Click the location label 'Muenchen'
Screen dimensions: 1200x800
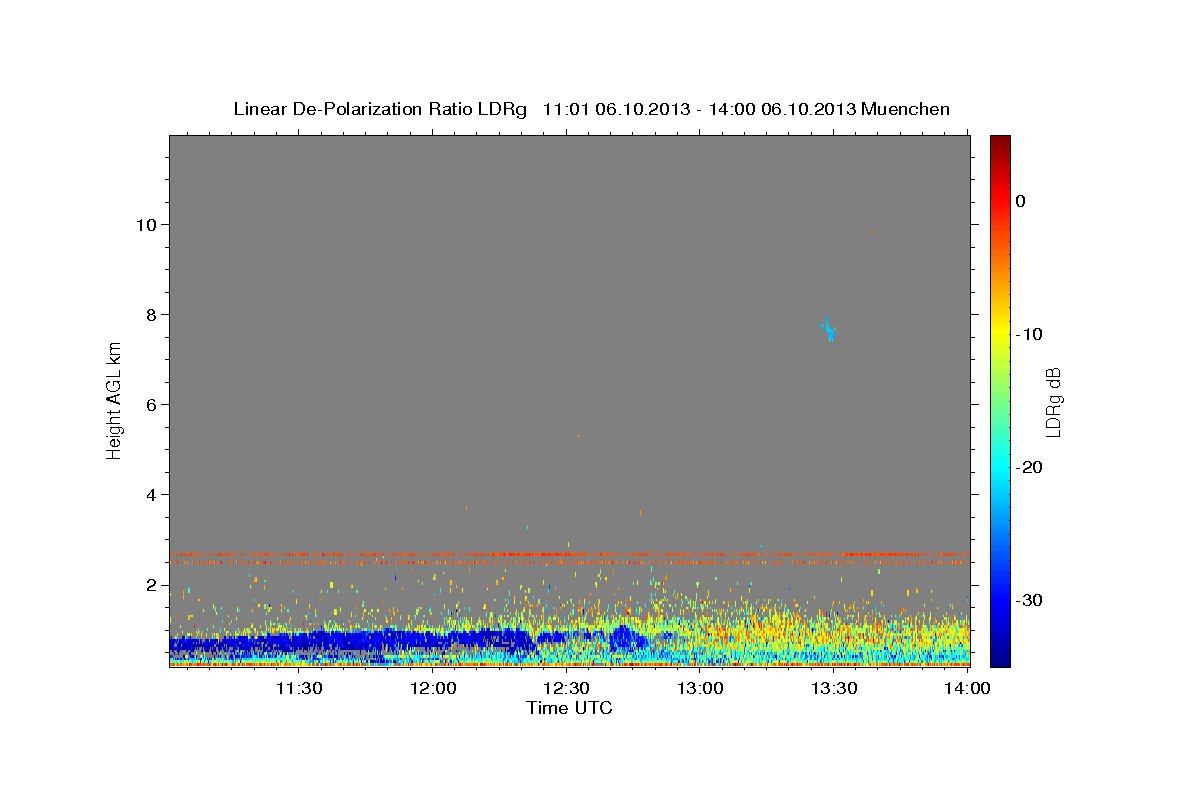[x=905, y=109]
